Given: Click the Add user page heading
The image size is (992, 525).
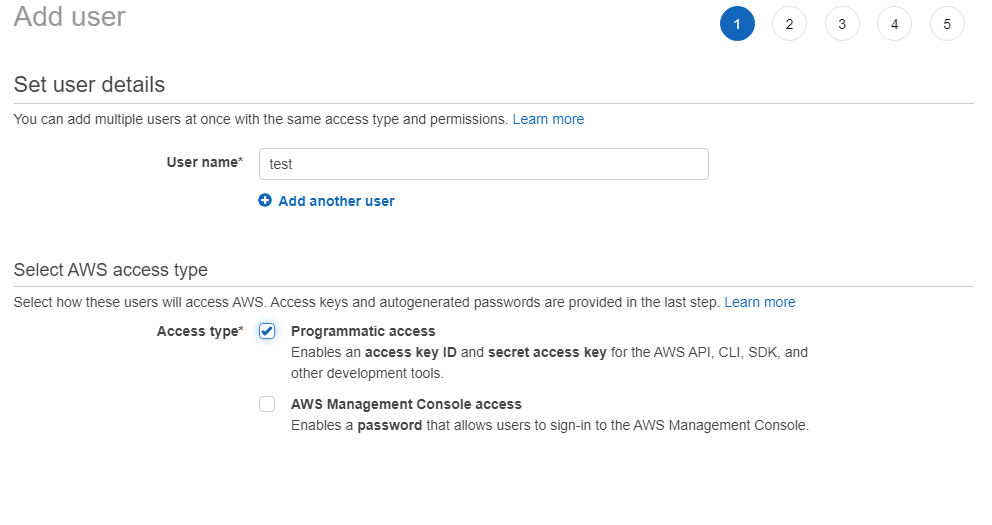Looking at the screenshot, I should (x=70, y=17).
